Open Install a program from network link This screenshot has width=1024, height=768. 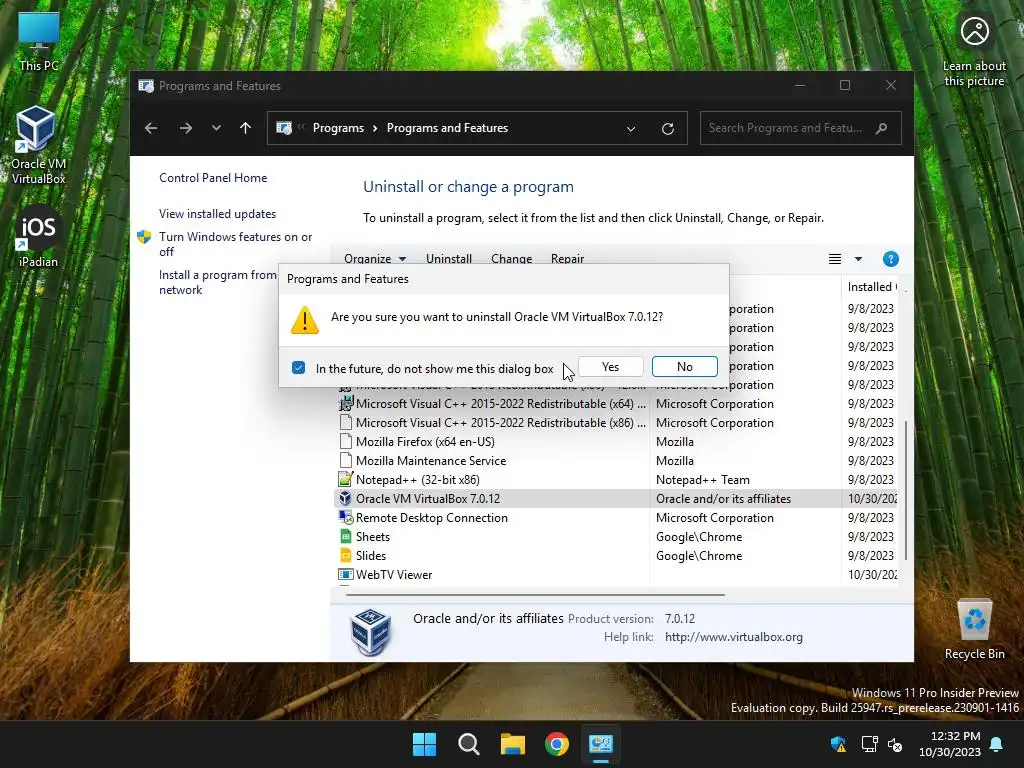pyautogui.click(x=218, y=282)
